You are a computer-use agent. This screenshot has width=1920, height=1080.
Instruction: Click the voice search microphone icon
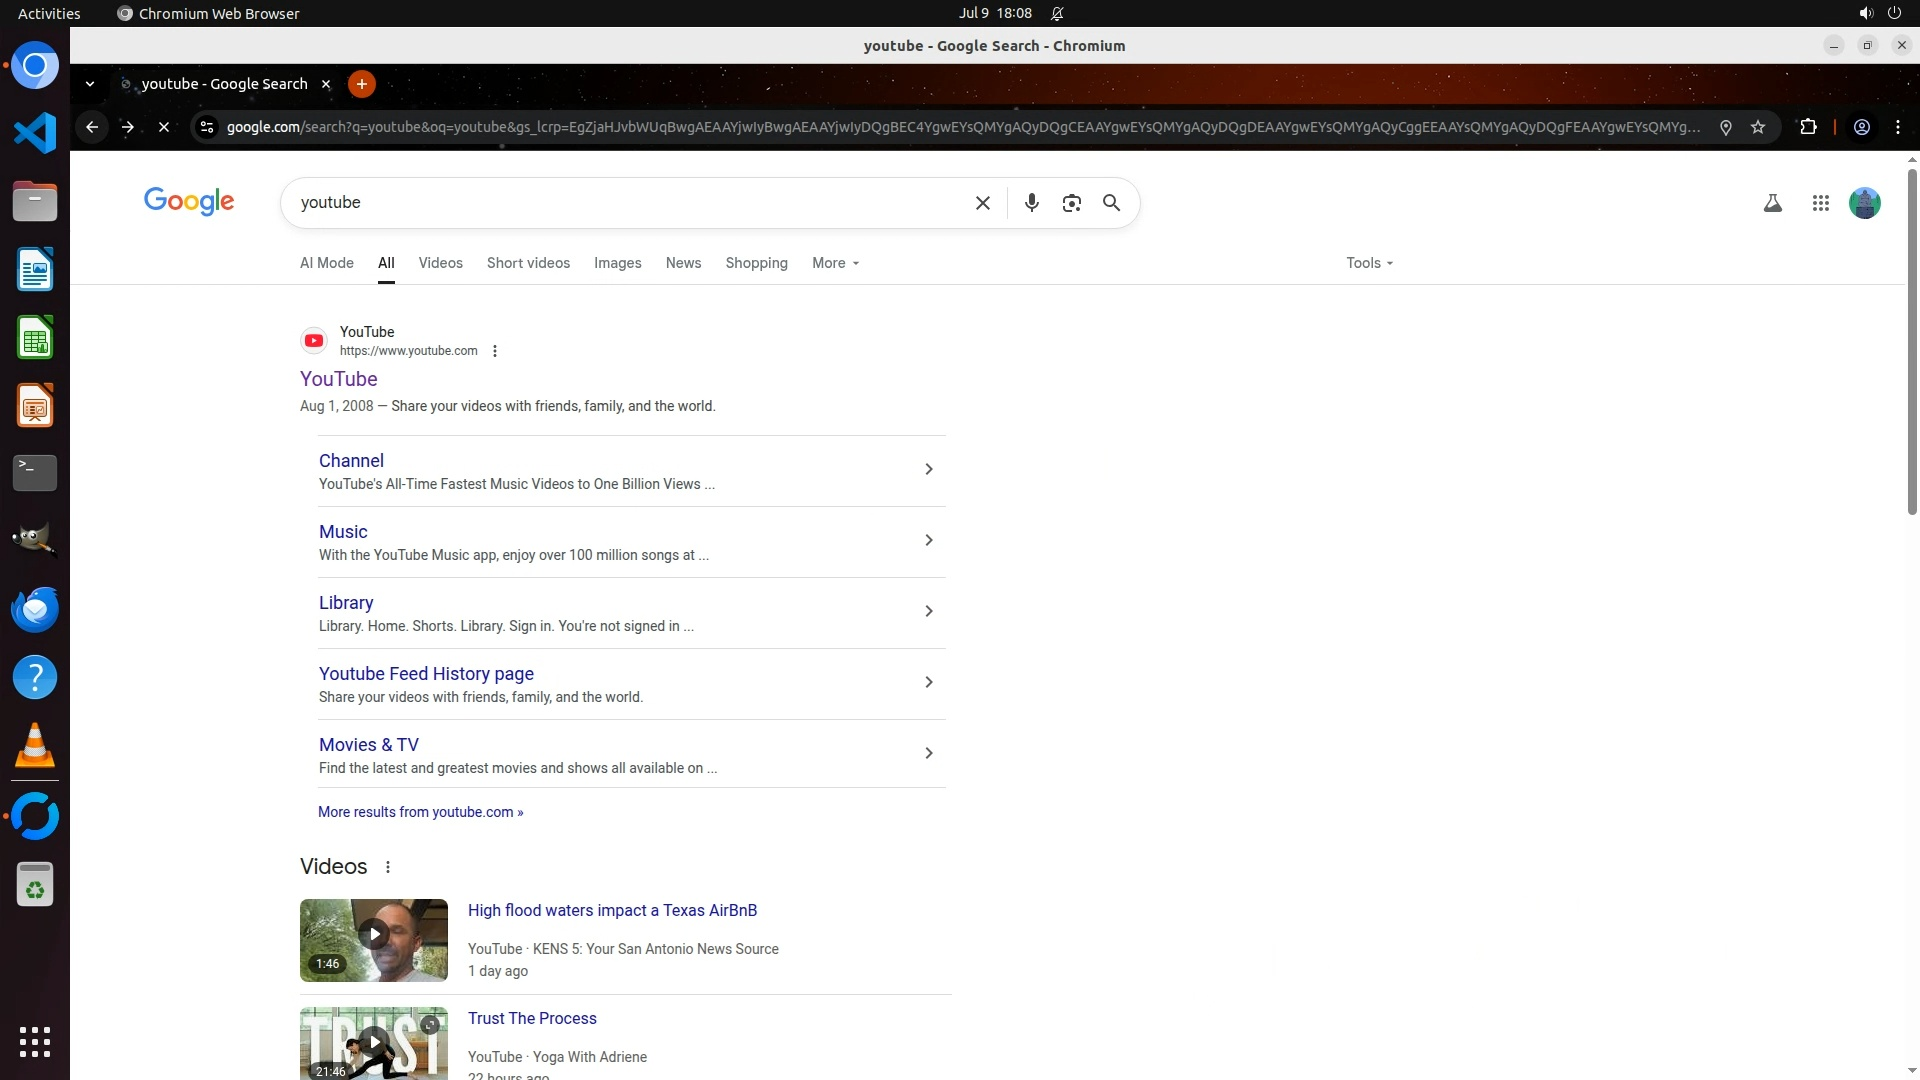tap(1031, 203)
